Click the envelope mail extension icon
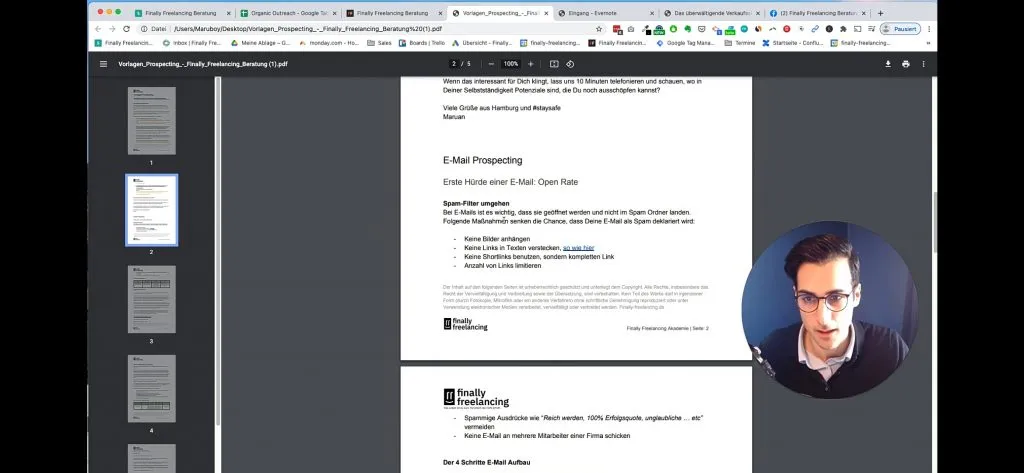Screen dimensions: 1024x473 pos(701,29)
